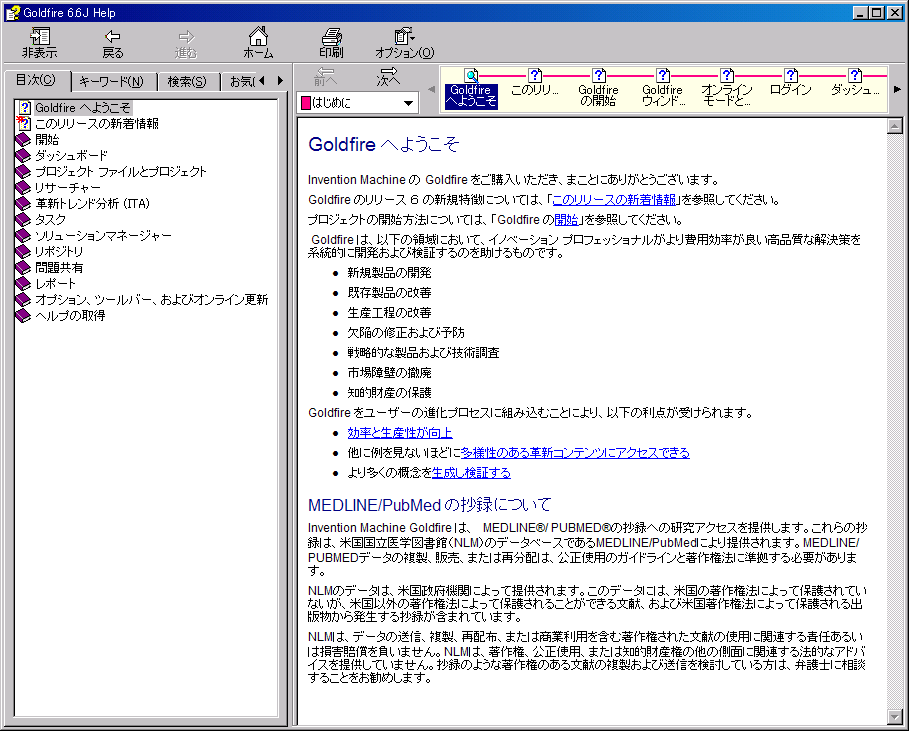Print the topic with the 印刷 icon

pos(331,43)
